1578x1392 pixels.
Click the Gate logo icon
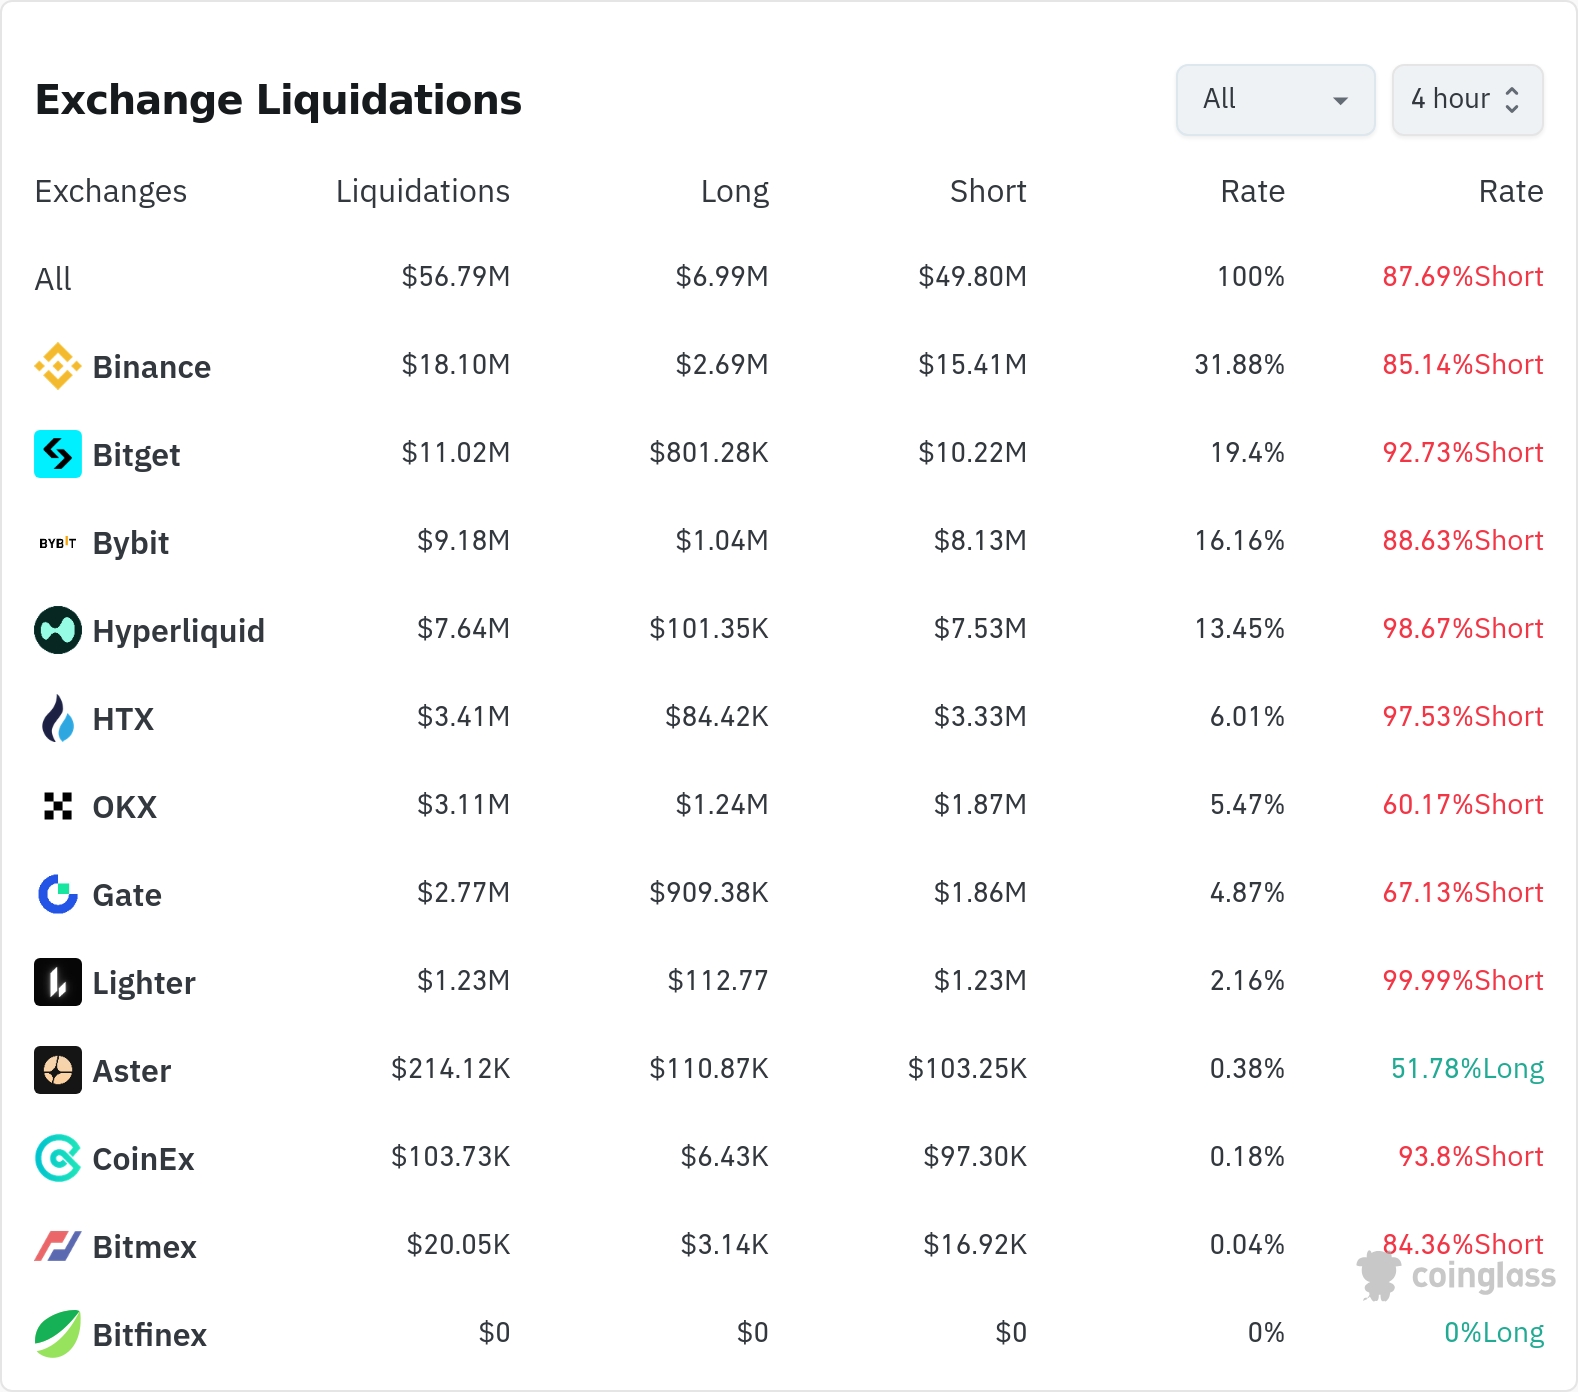[x=58, y=894]
